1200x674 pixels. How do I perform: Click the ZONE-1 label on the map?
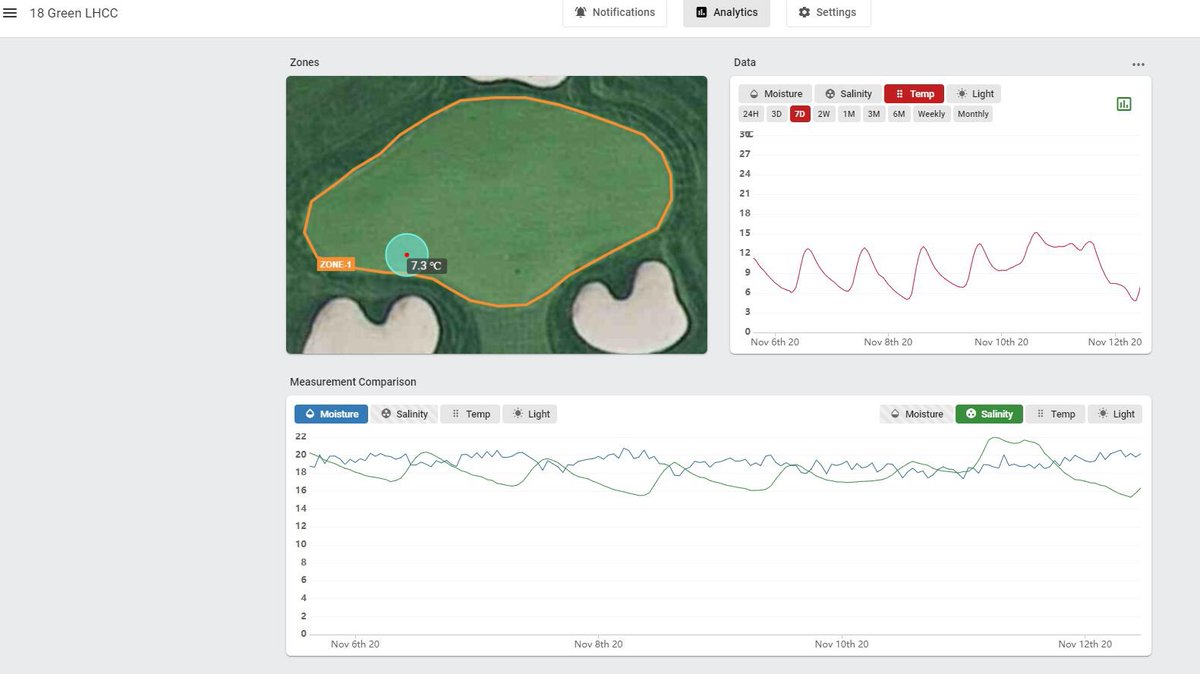[x=335, y=265]
